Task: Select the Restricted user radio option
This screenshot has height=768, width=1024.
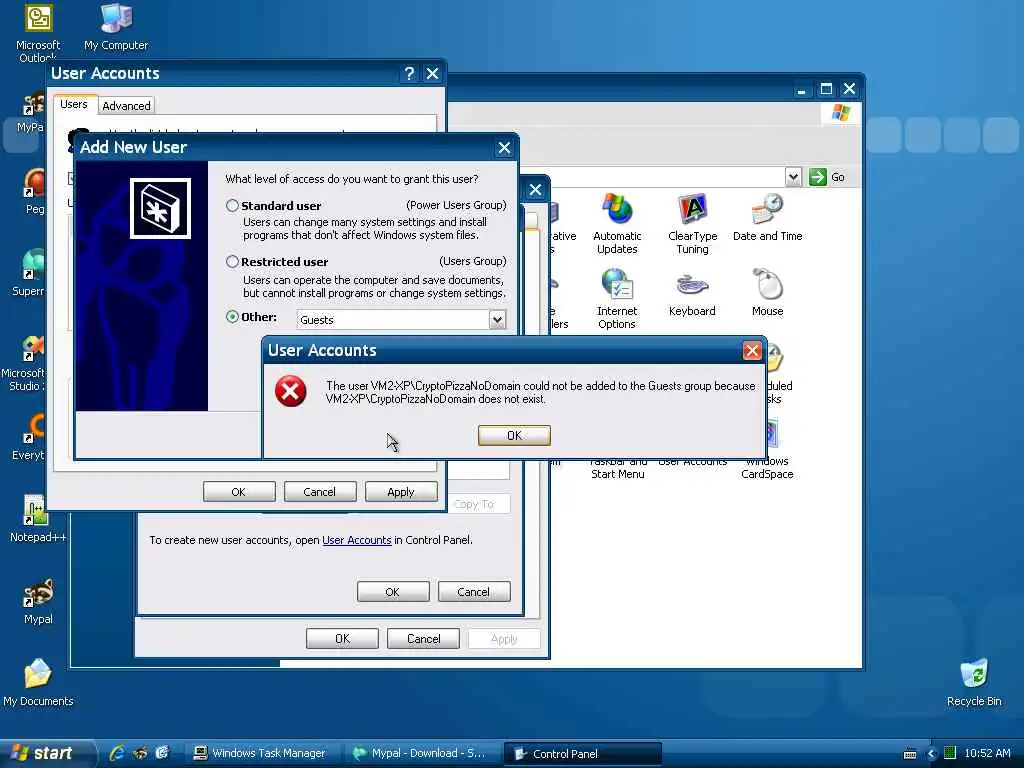Action: point(232,262)
